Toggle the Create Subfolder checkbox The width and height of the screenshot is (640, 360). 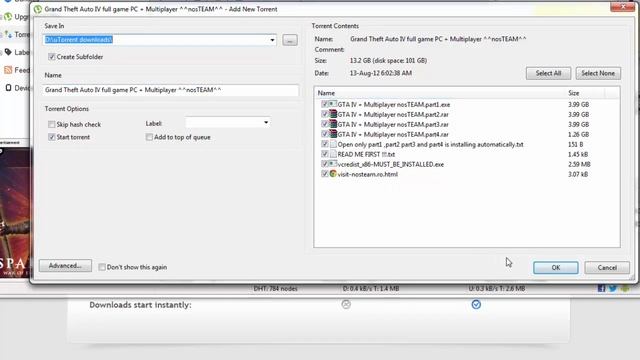[51, 57]
